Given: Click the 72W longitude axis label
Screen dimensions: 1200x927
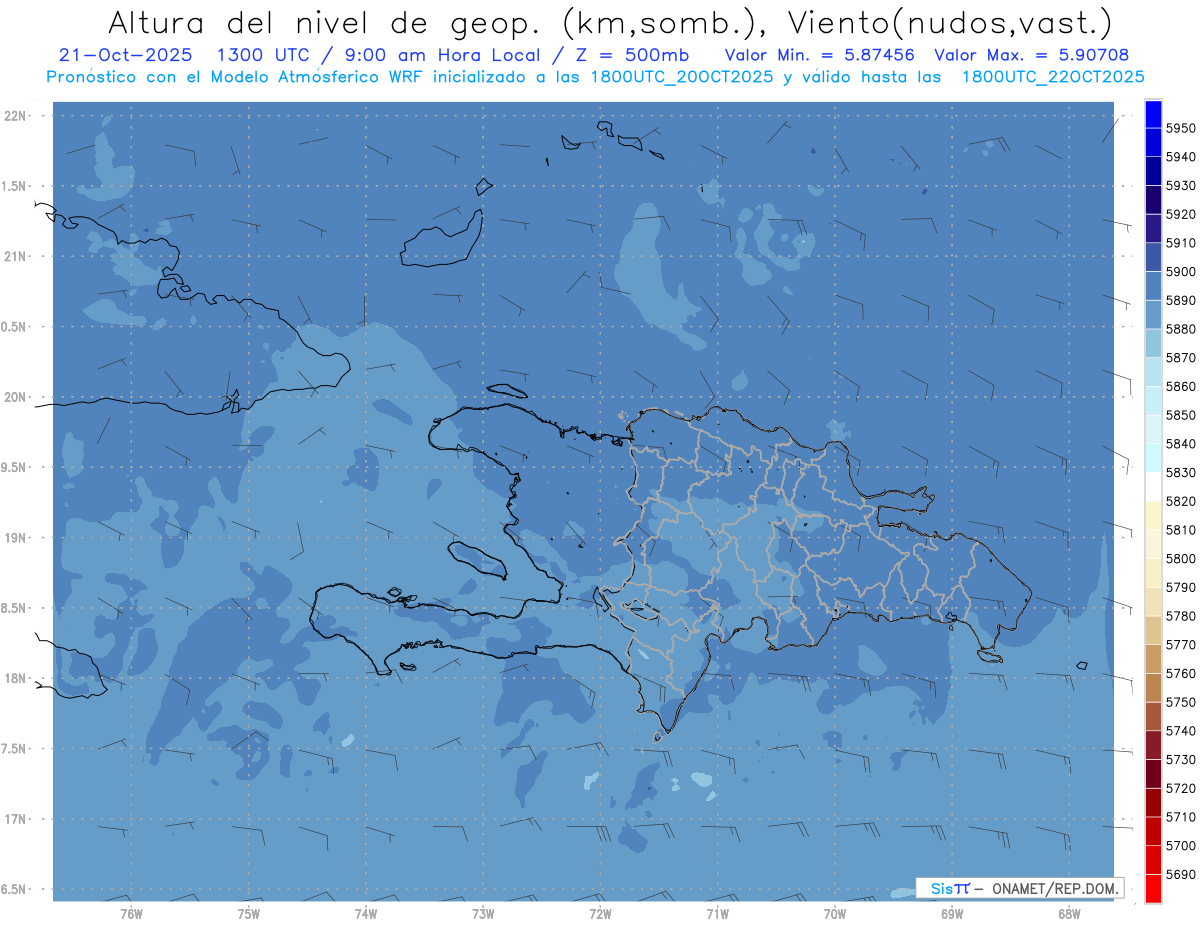Looking at the screenshot, I should click(600, 914).
